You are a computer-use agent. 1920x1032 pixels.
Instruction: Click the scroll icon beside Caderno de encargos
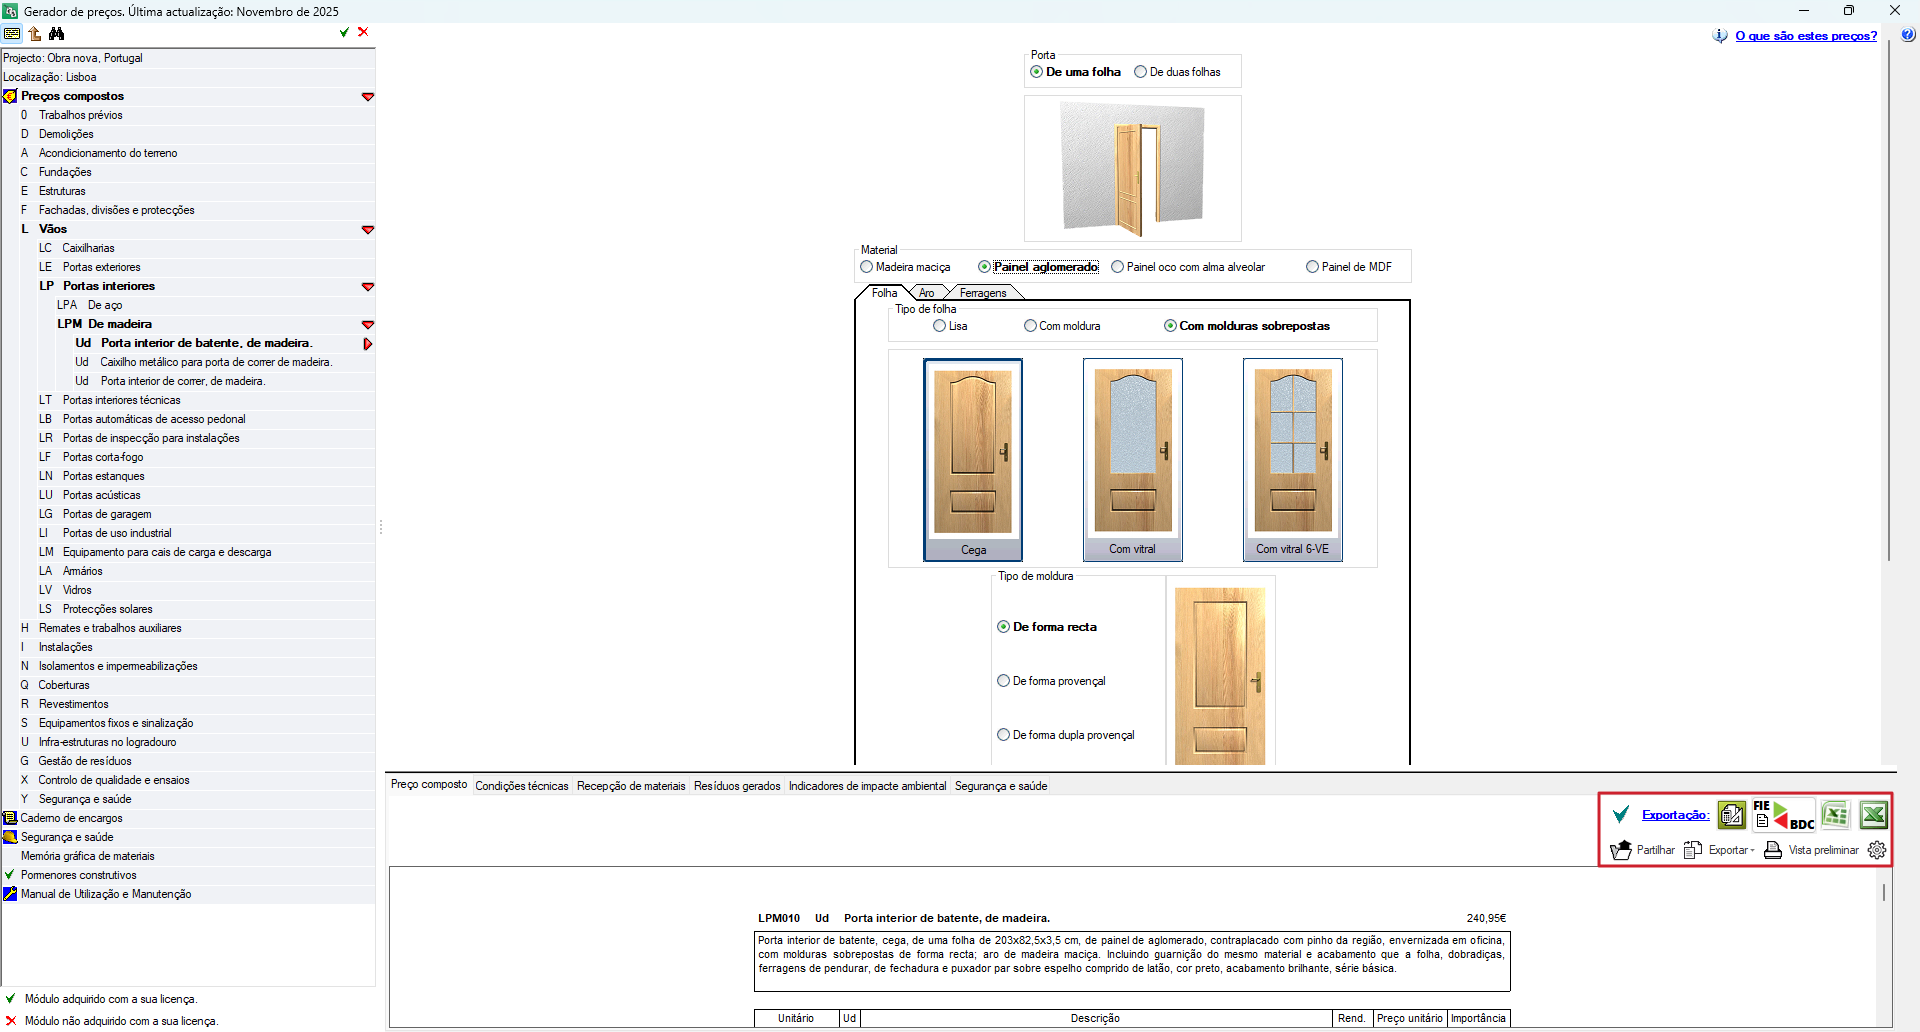10,818
